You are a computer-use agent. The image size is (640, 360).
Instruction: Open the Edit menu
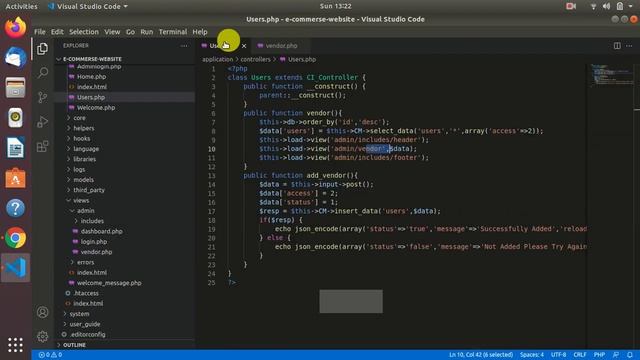(57, 32)
